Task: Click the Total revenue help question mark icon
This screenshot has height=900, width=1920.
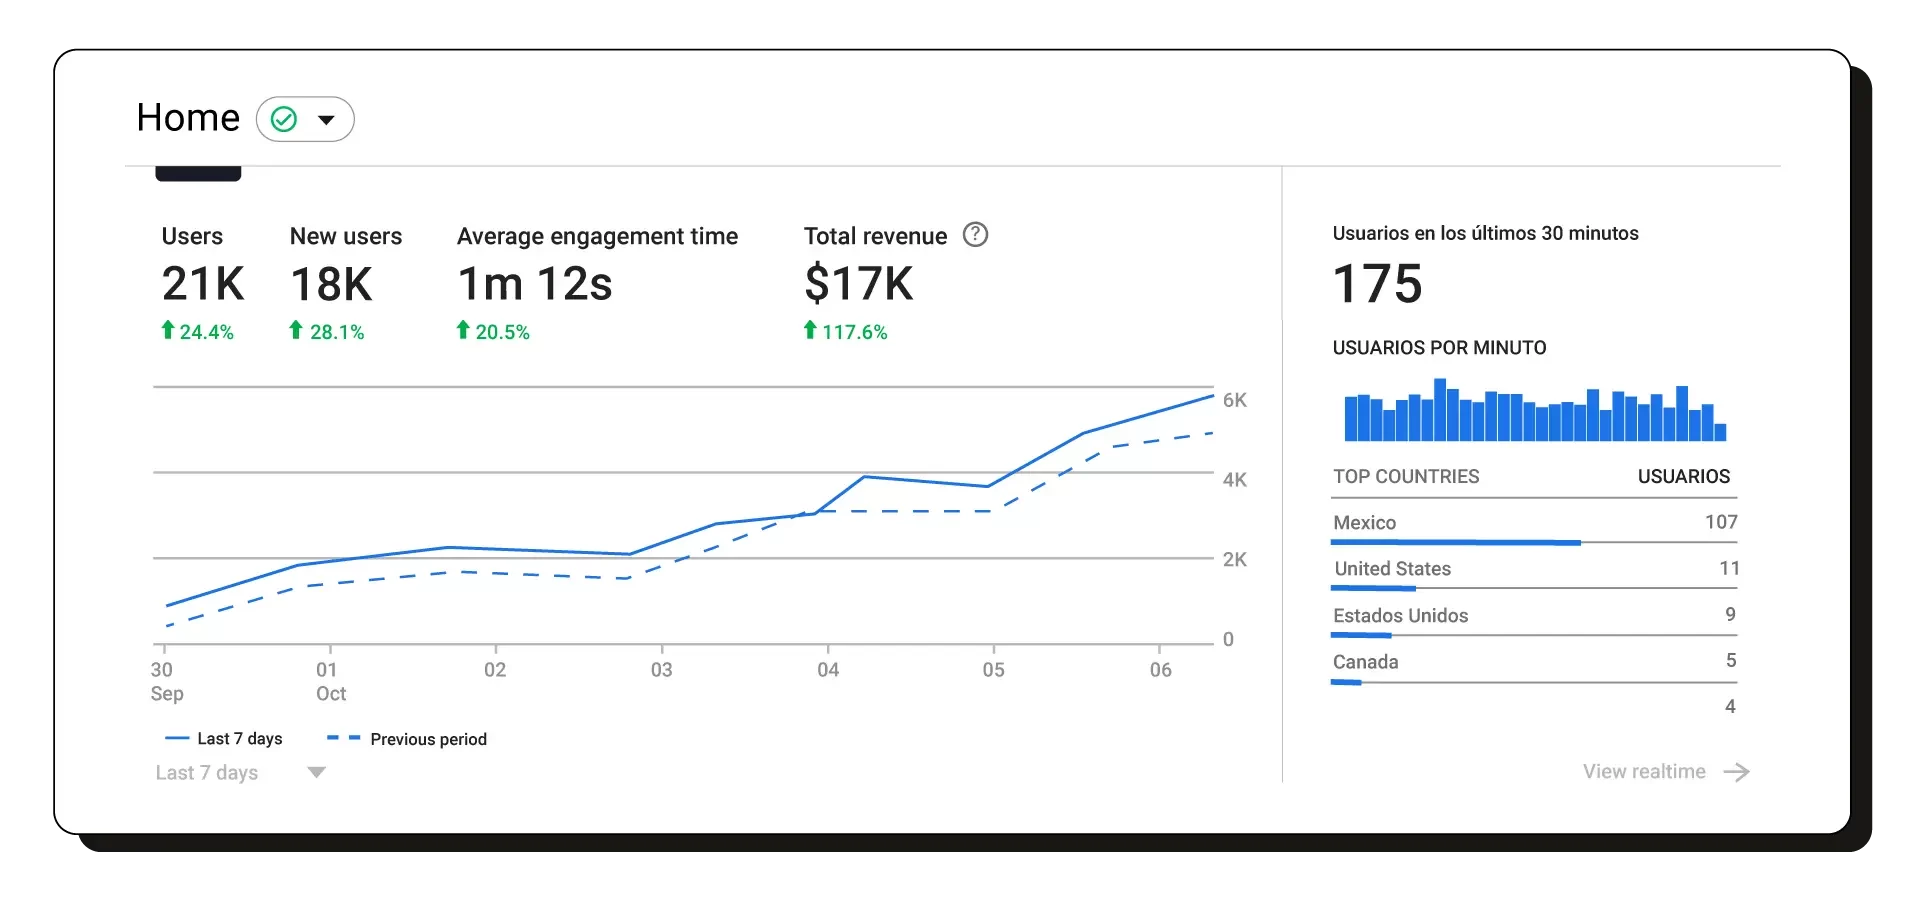Action: point(975,235)
